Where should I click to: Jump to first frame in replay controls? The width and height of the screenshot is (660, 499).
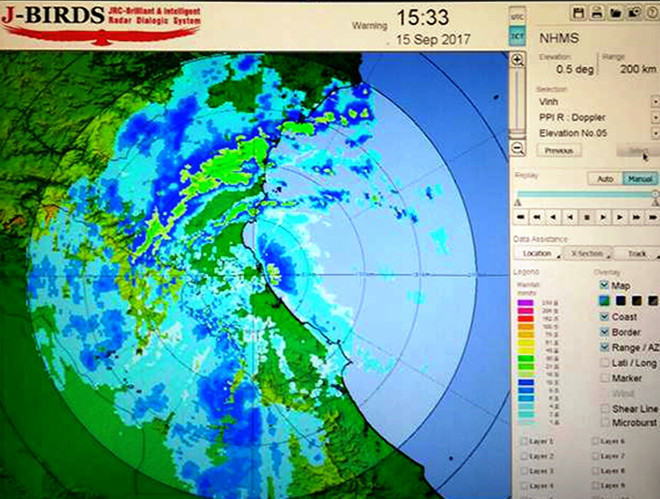pos(521,216)
